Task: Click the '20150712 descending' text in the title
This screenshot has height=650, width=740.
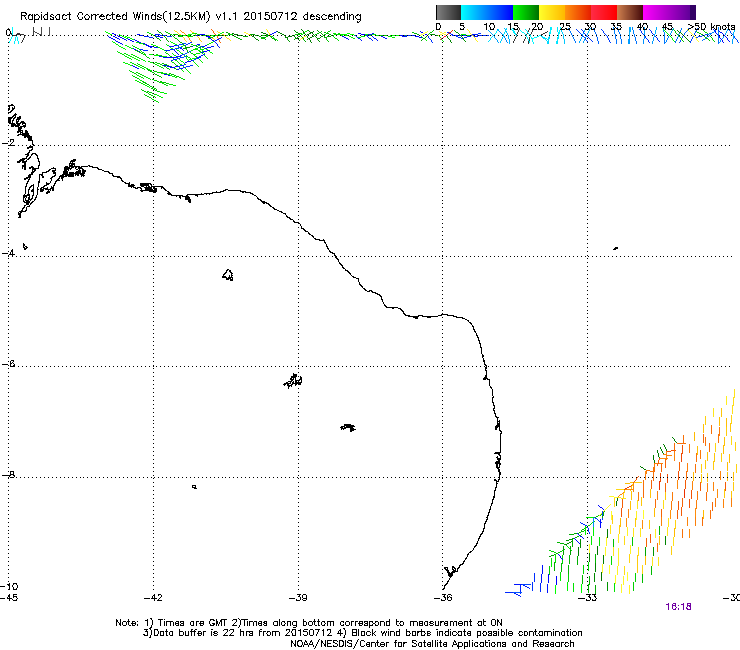Action: coord(303,17)
